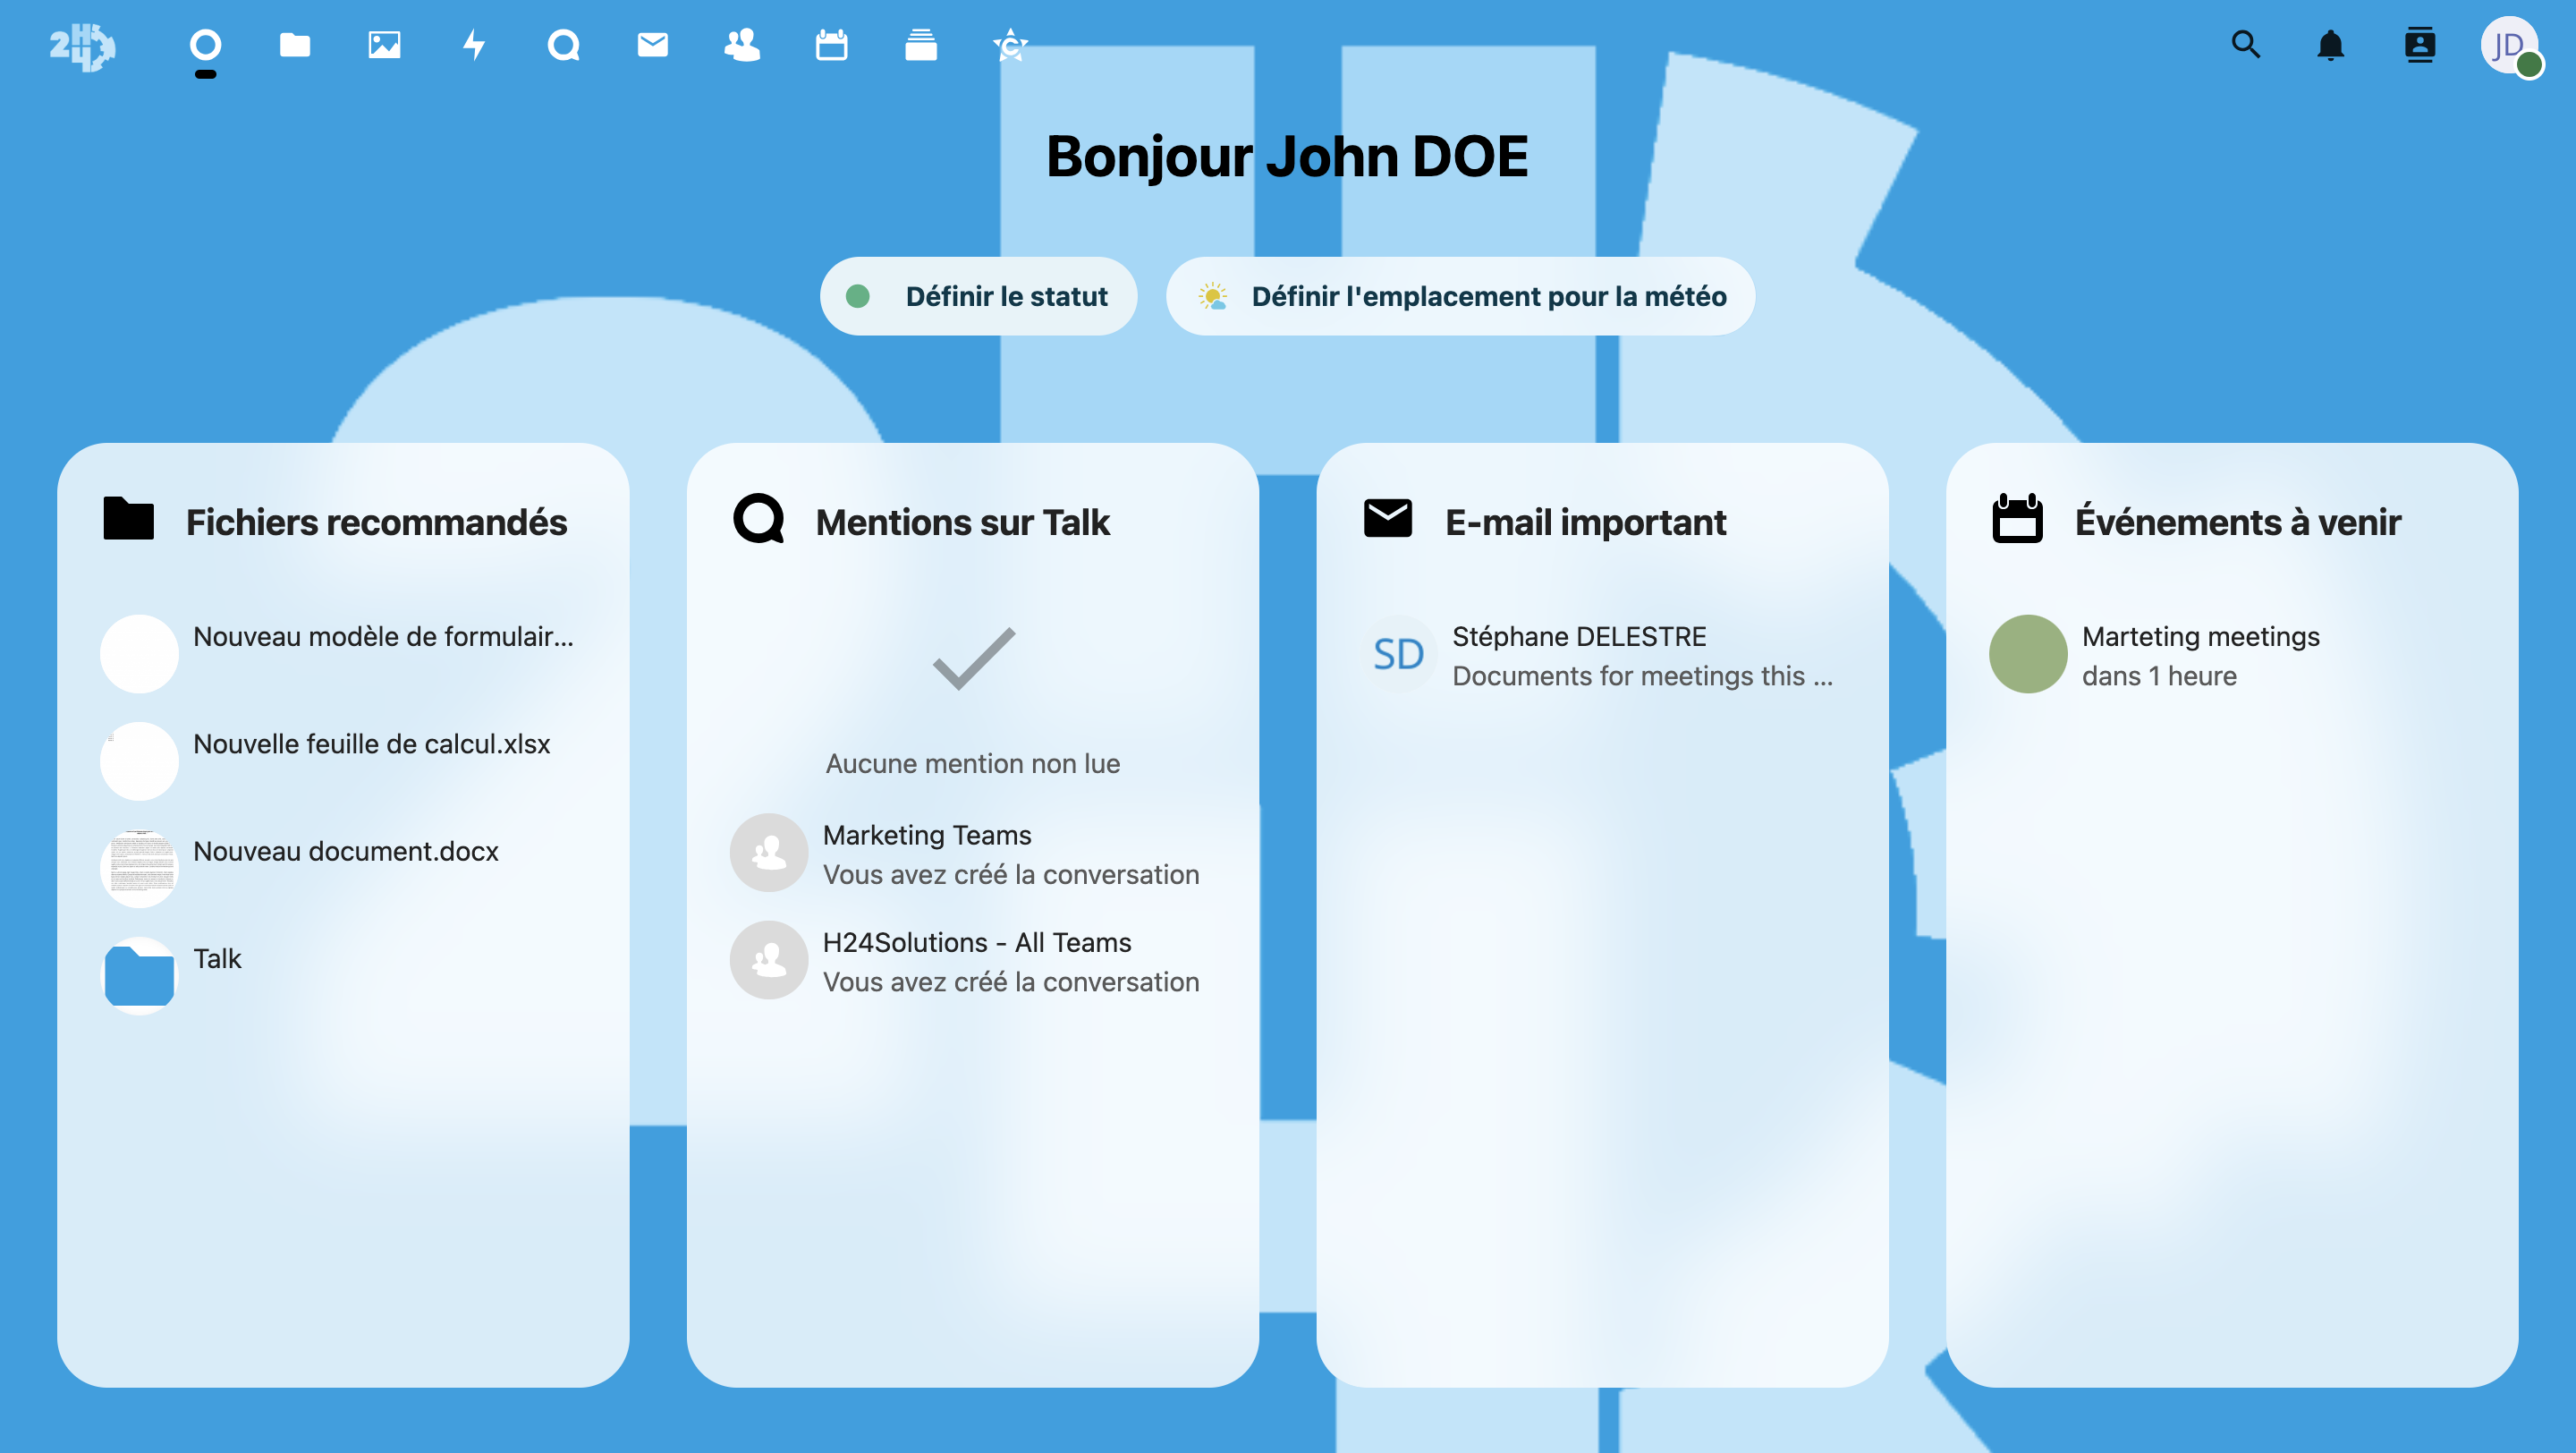
Task: Open the star-shaped app icon in header
Action: pos(1010,45)
